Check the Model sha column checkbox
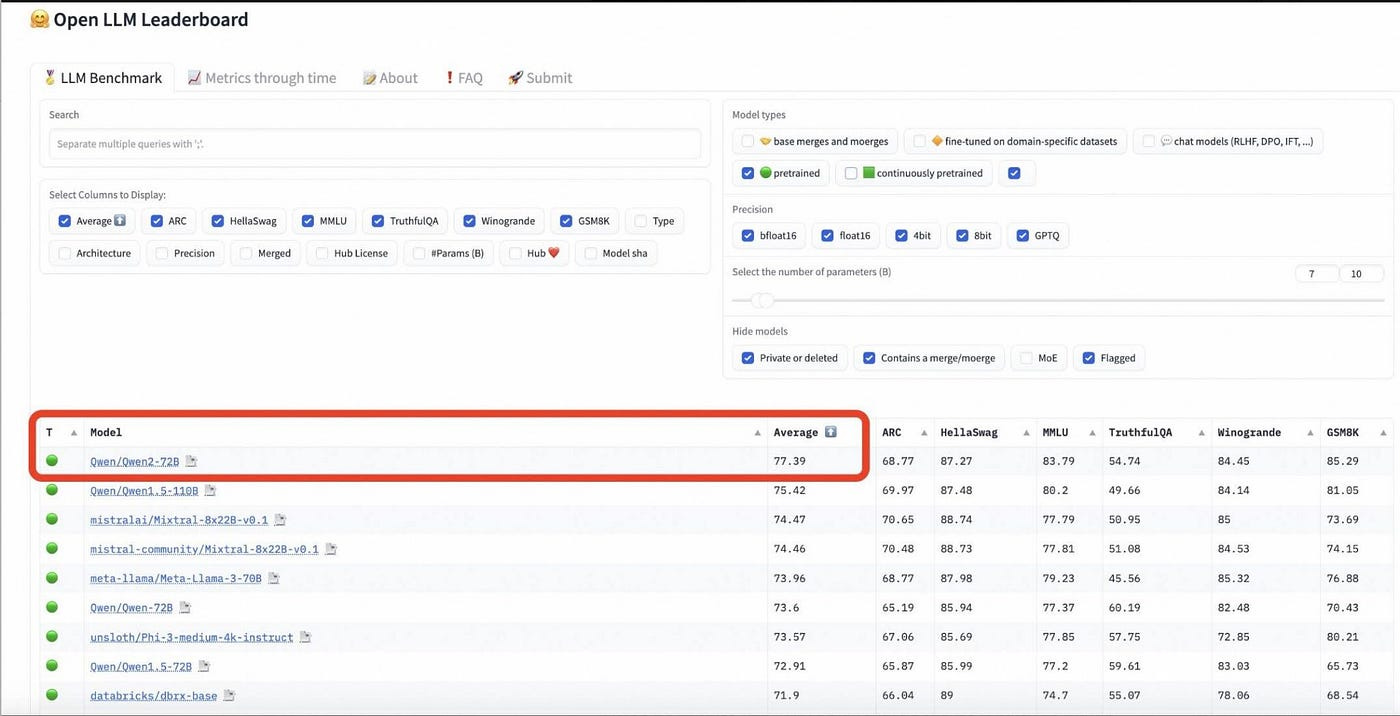 (591, 254)
